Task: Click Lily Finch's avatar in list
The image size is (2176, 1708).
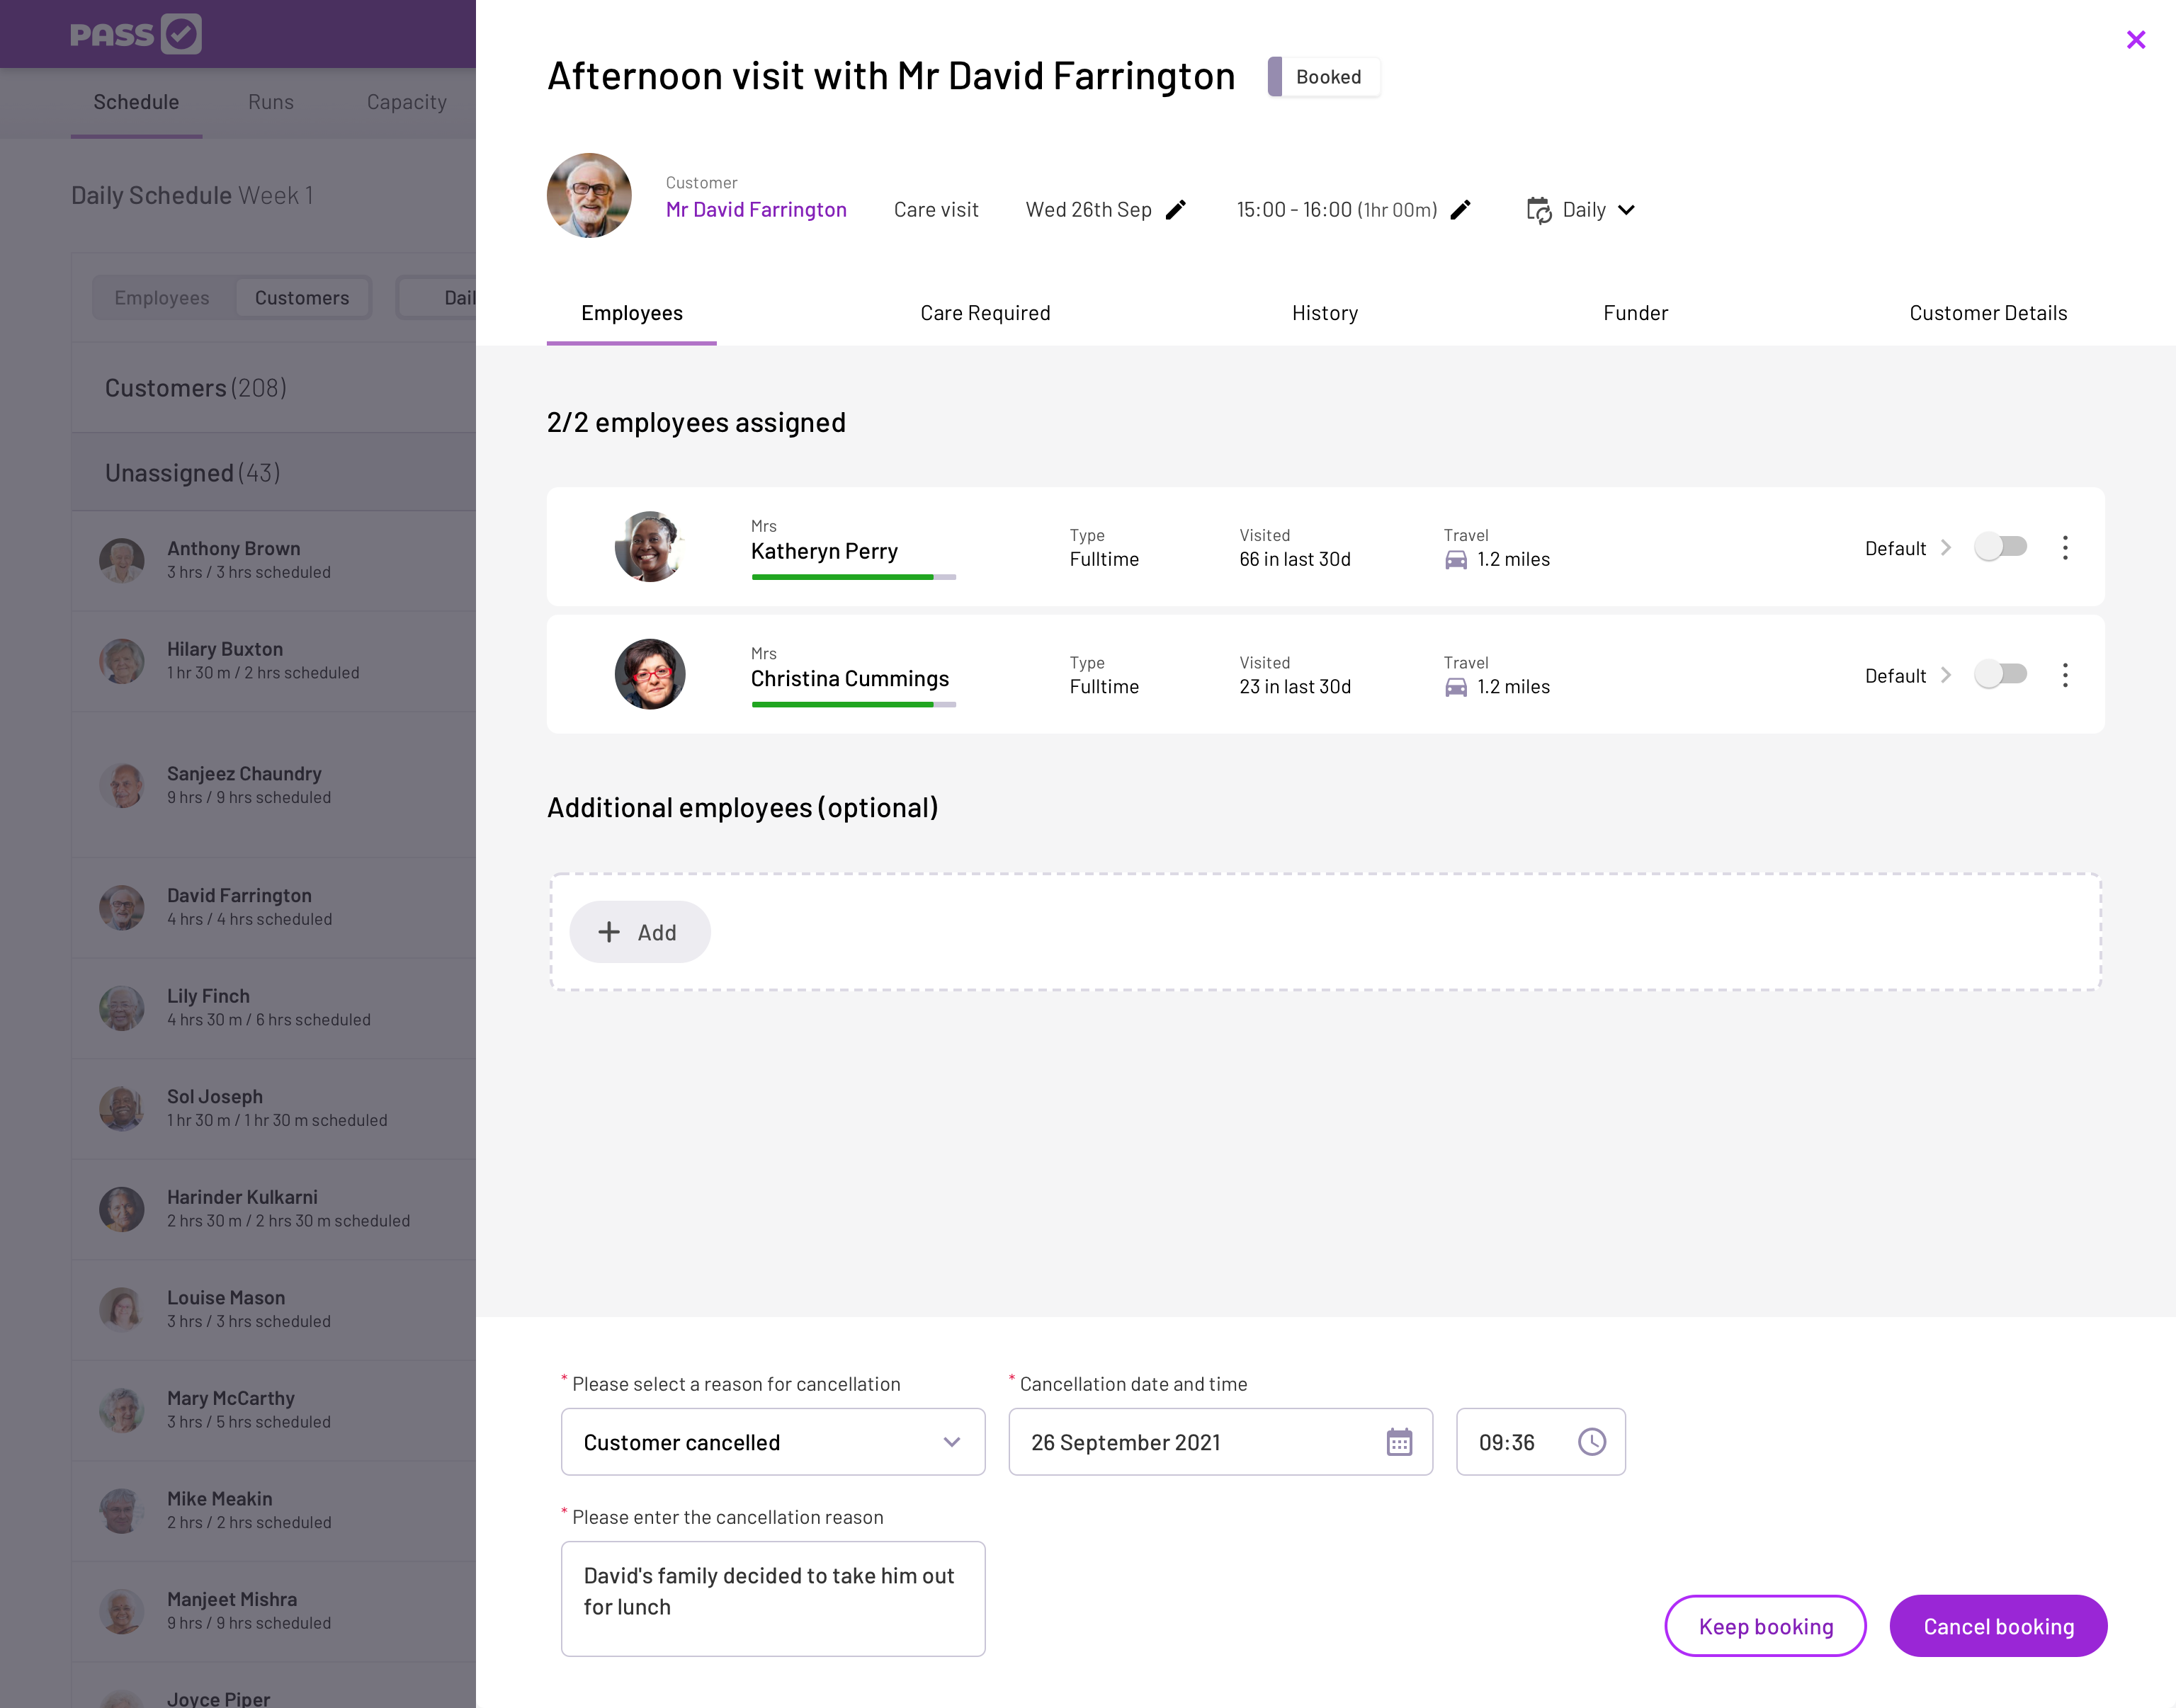Action: point(122,1008)
